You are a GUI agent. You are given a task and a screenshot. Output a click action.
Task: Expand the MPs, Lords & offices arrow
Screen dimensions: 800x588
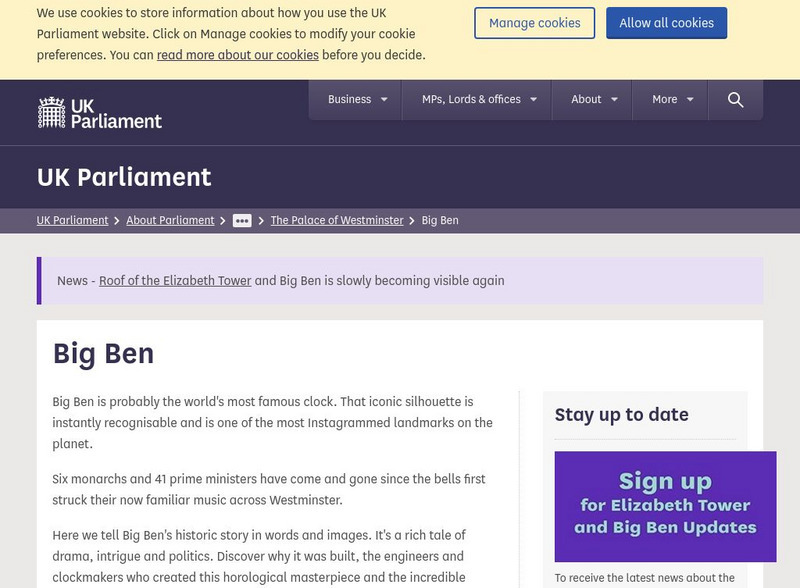(534, 100)
